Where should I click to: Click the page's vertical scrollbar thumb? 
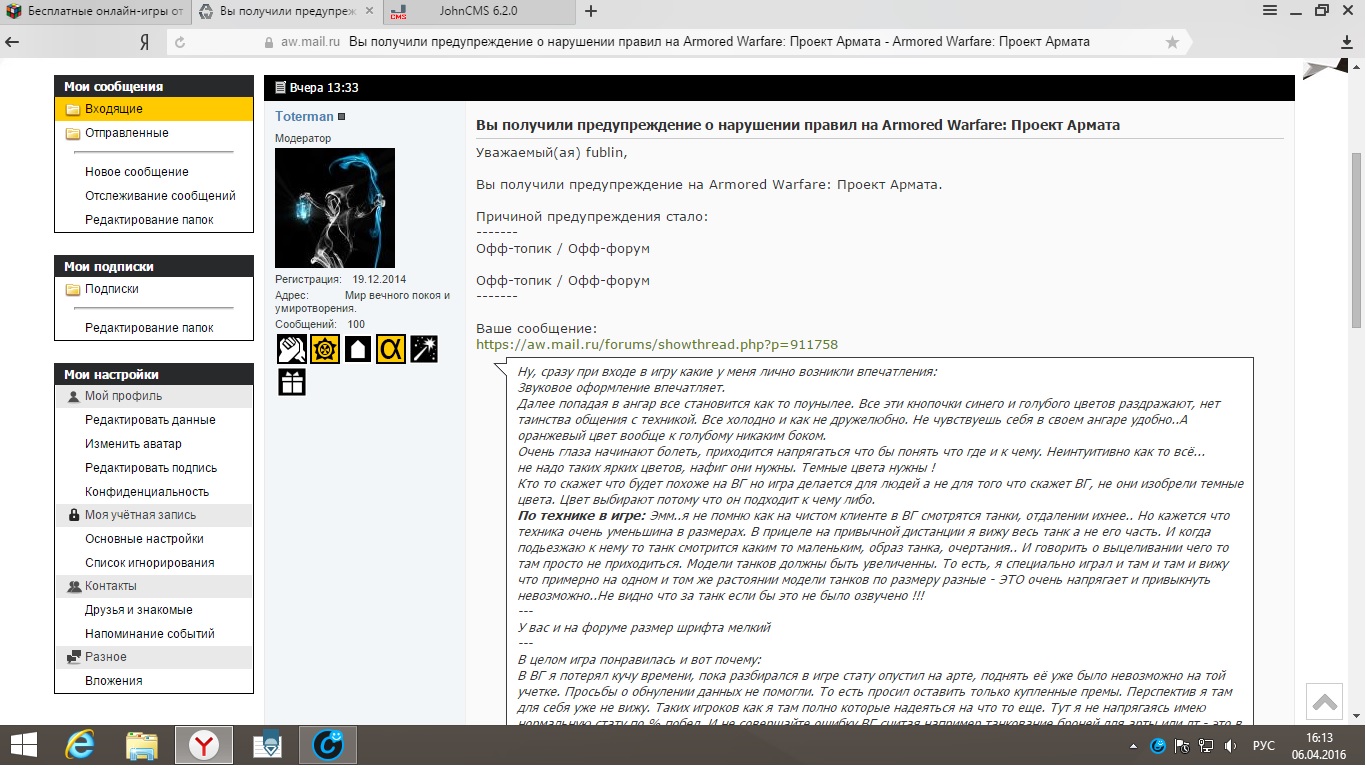1357,239
